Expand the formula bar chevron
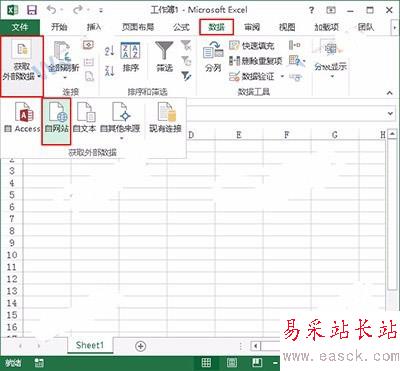400x371 pixels. tap(391, 114)
